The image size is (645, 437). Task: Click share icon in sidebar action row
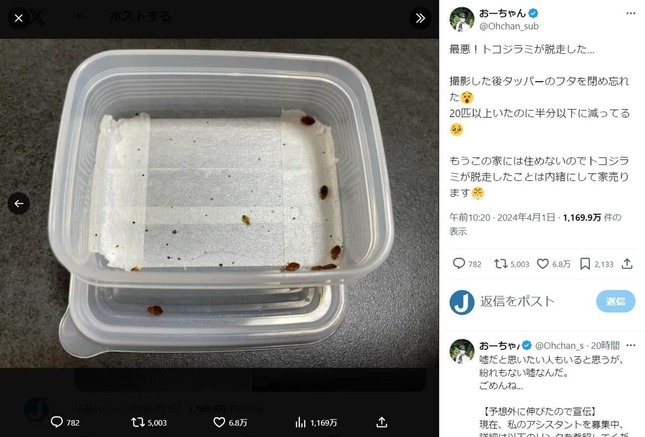627,264
